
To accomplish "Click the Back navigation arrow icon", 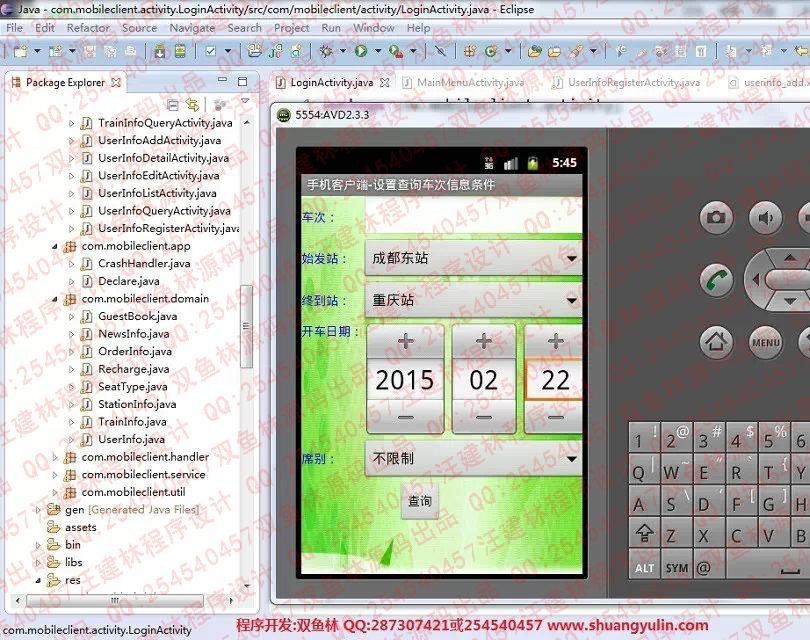I will (x=801, y=51).
